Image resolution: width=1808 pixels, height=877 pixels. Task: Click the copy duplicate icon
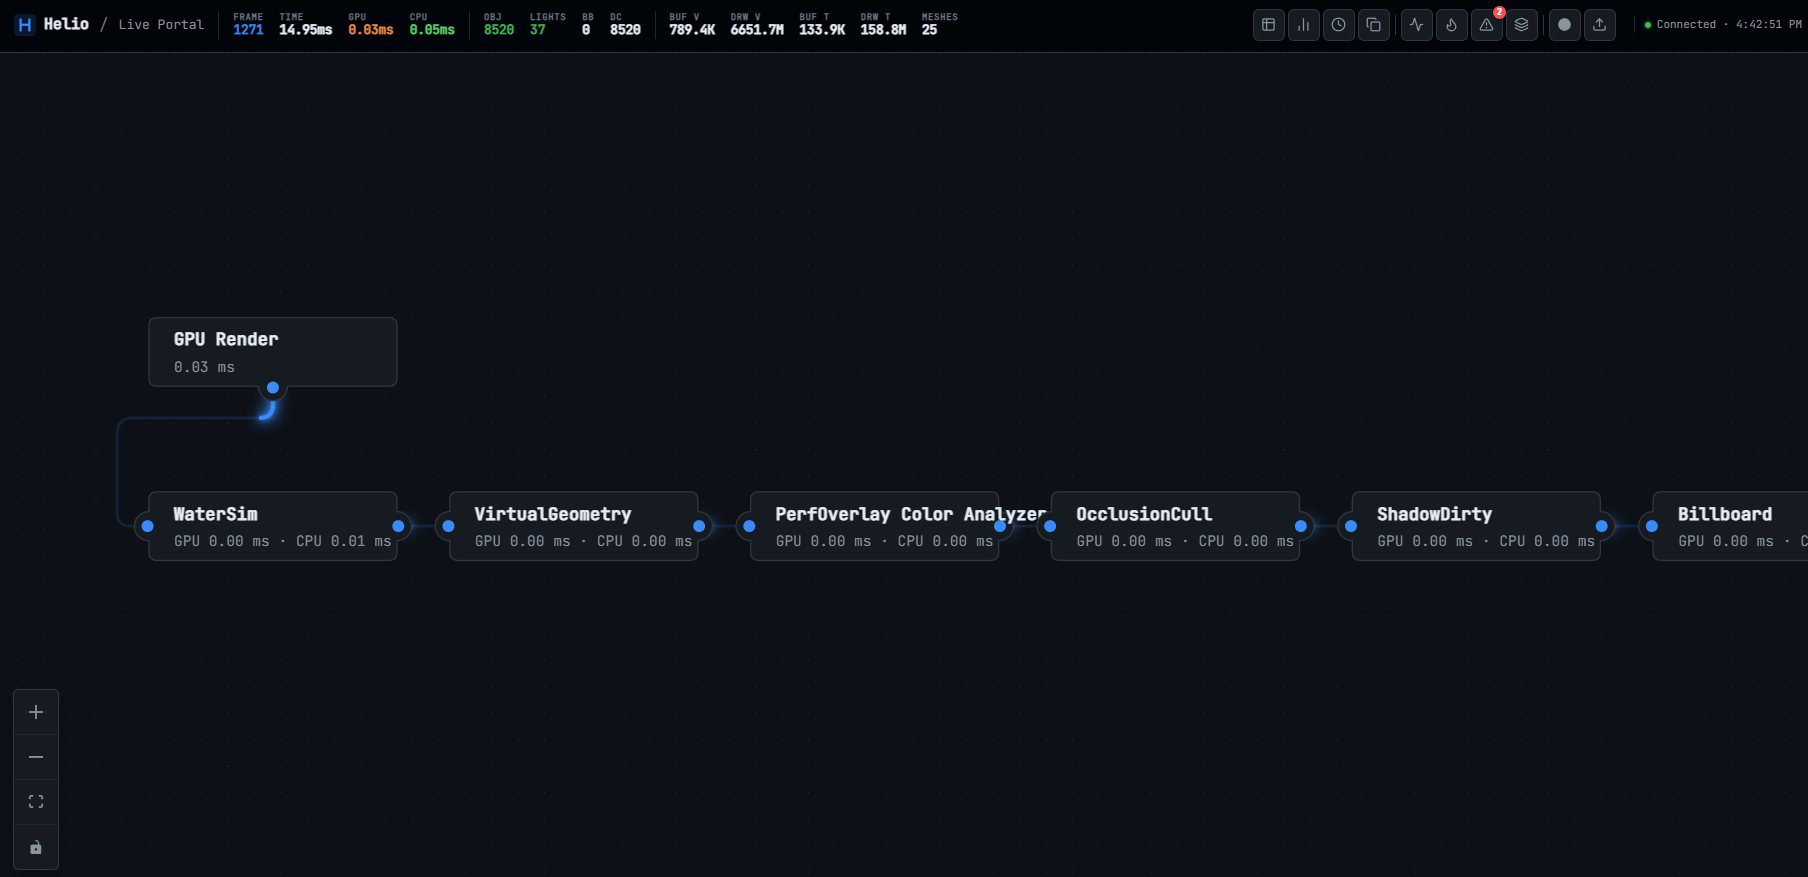(x=1373, y=25)
